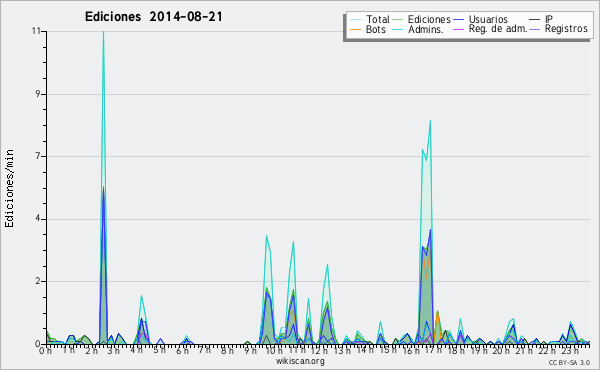Image resolution: width=600 pixels, height=370 pixels.
Task: Click the x-axis label "14 h"
Action: click(x=365, y=350)
